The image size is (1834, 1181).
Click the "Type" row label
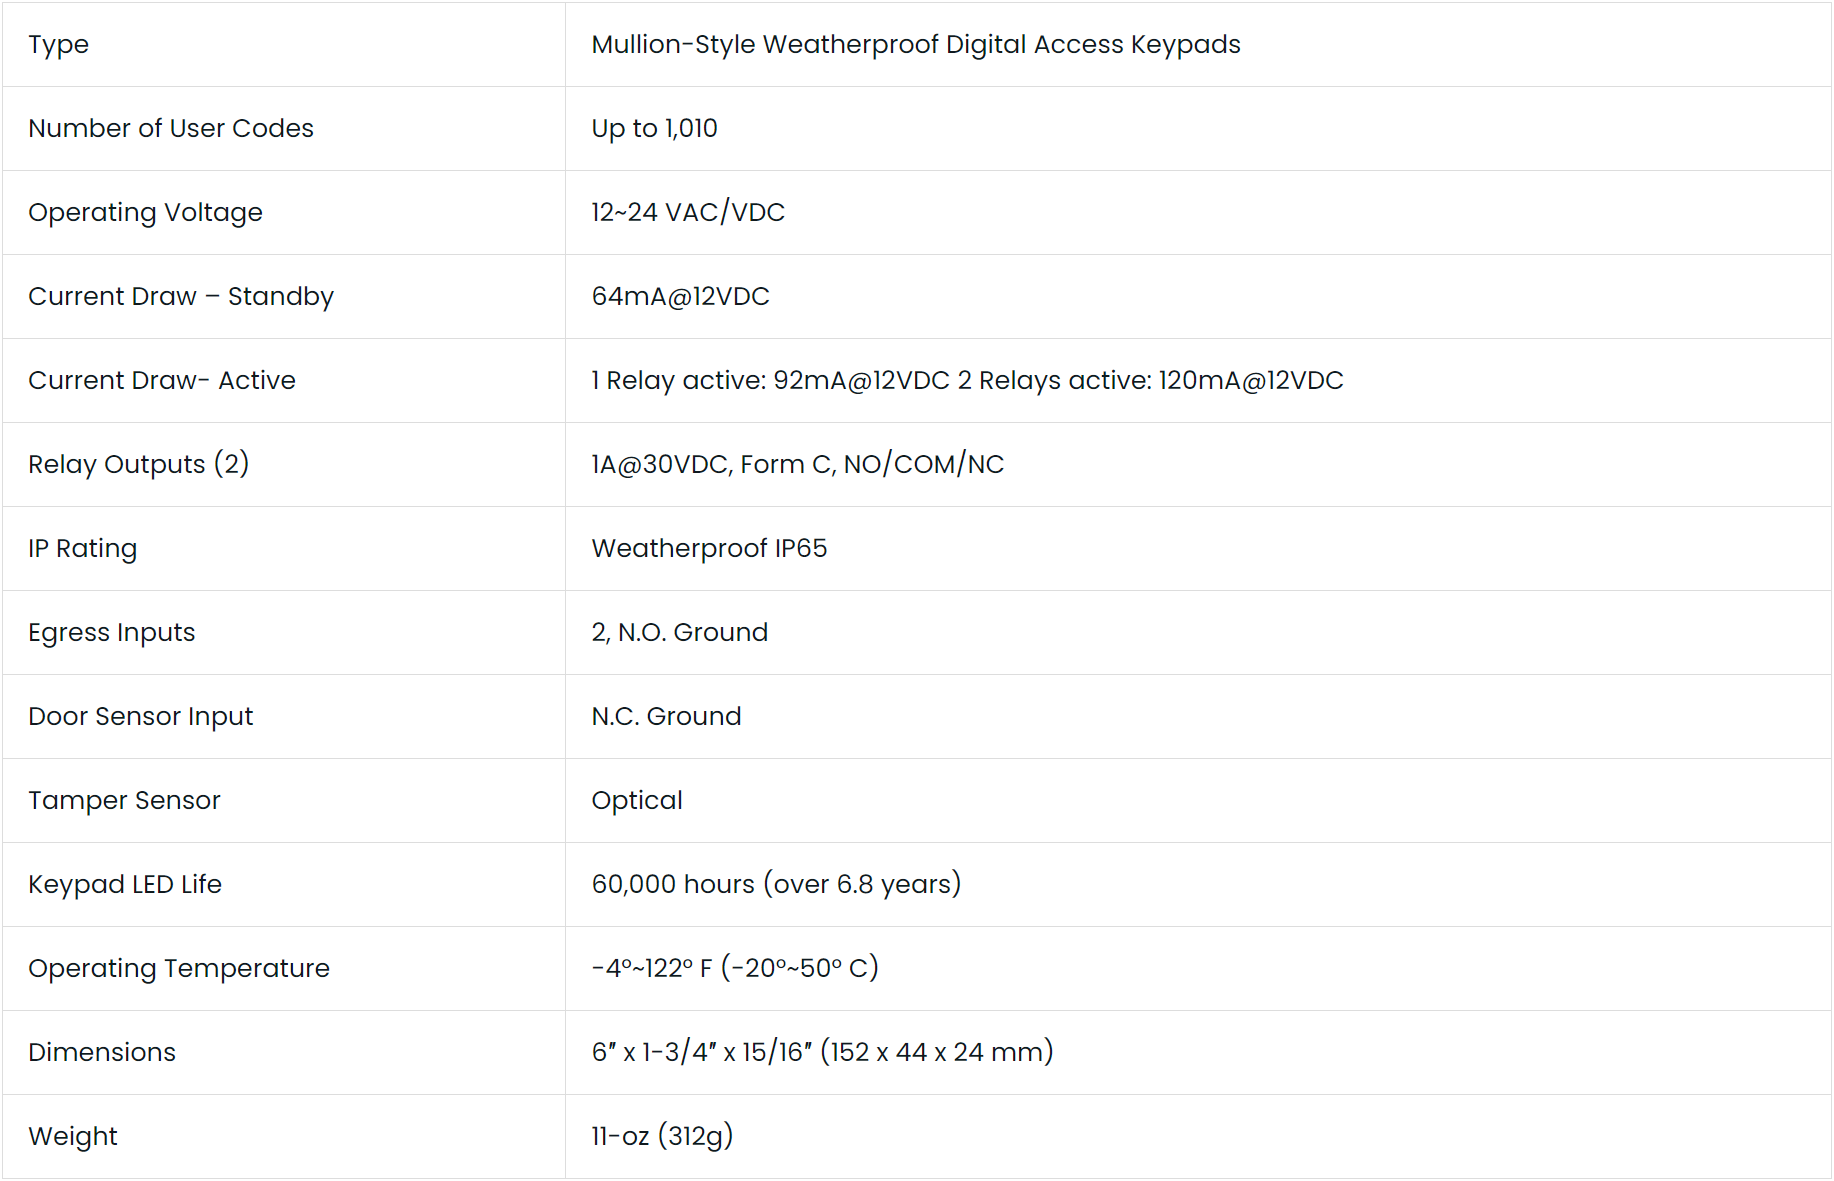(58, 45)
